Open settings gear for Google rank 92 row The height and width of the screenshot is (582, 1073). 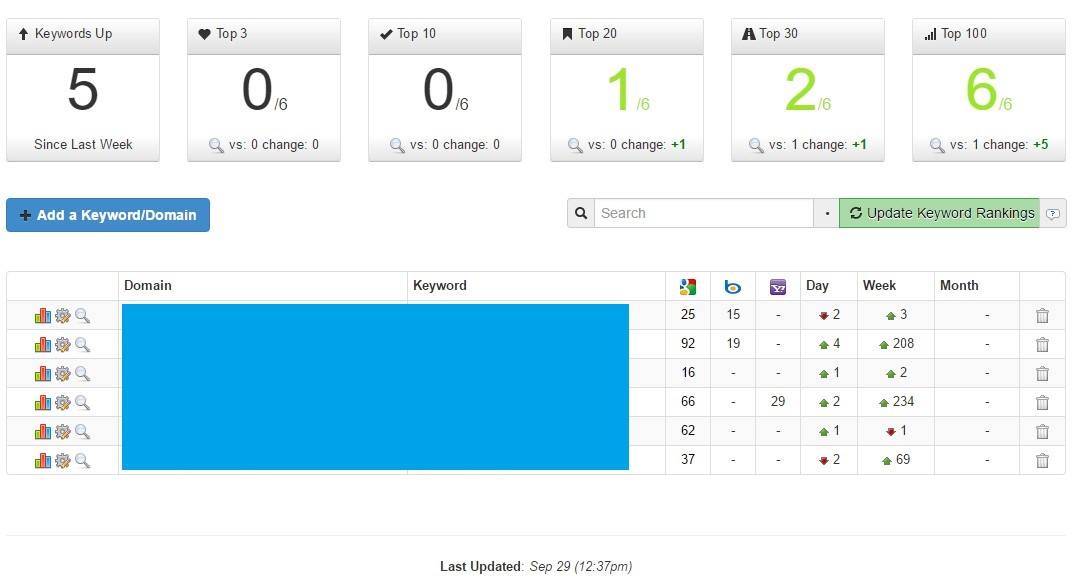[x=62, y=344]
